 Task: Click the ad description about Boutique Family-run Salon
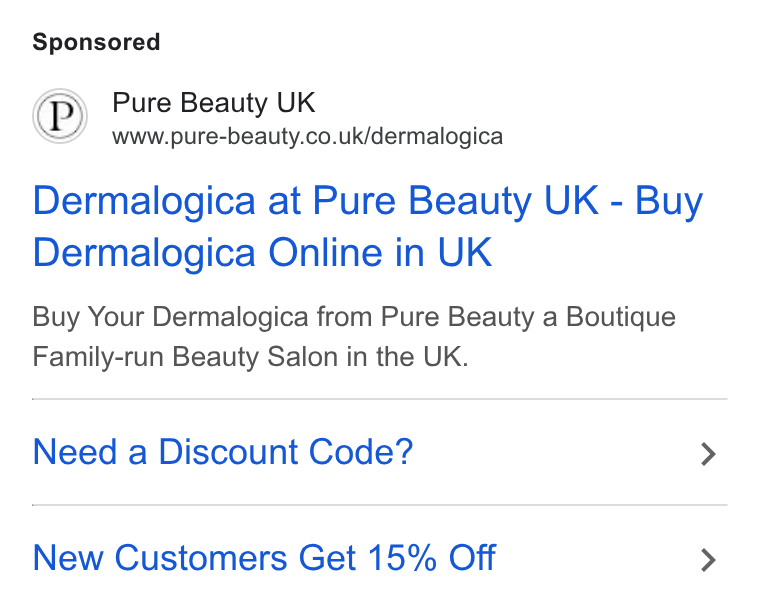coord(354,337)
